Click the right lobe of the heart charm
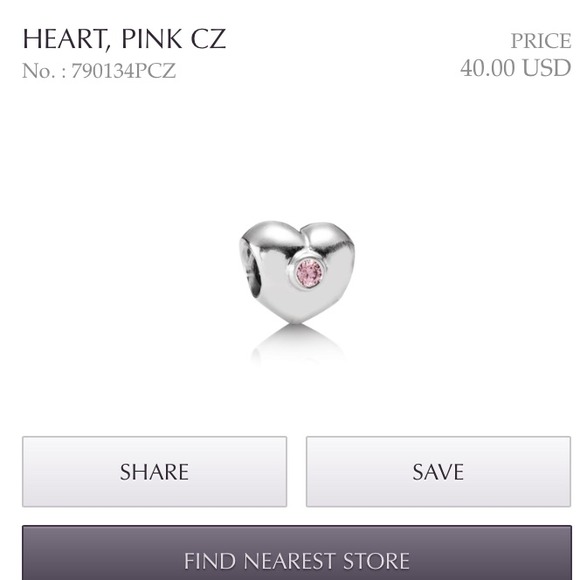The height and width of the screenshot is (580, 580). tap(327, 239)
